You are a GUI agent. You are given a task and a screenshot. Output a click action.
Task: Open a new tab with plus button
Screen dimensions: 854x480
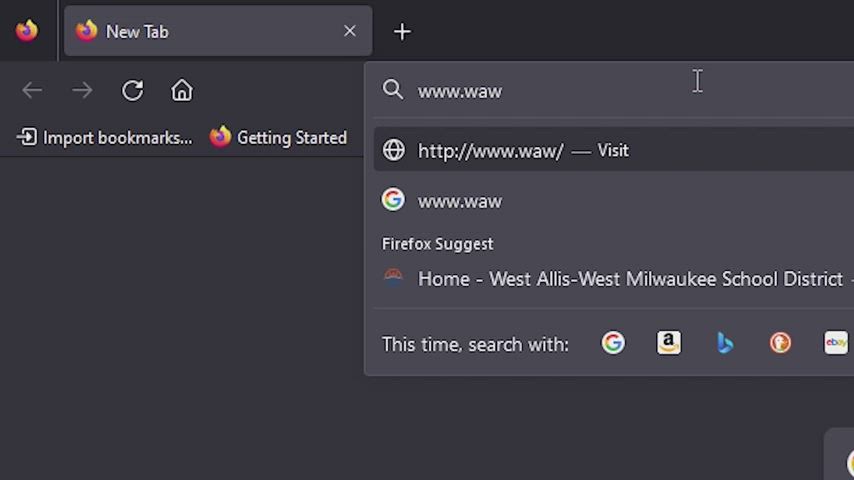click(x=402, y=32)
